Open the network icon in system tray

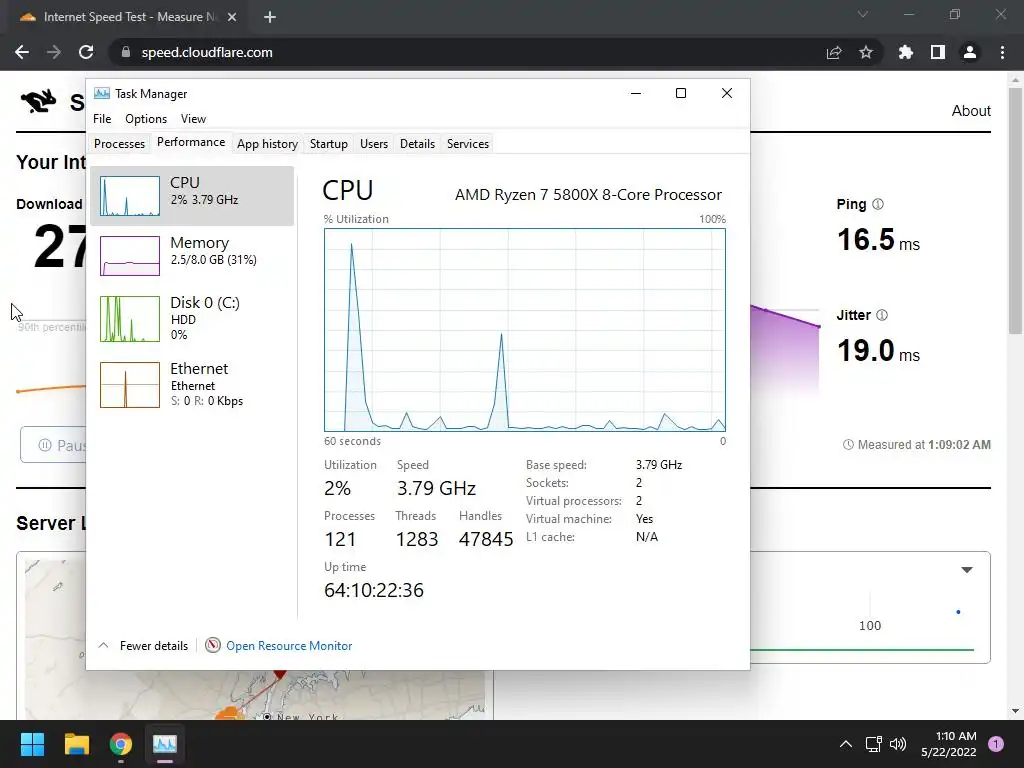click(873, 744)
